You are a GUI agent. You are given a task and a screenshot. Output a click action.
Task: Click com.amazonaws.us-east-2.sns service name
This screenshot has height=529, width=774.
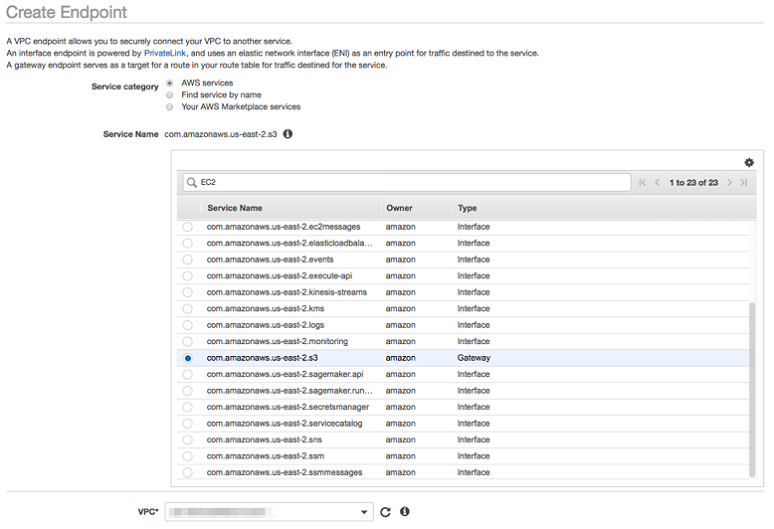(x=264, y=440)
